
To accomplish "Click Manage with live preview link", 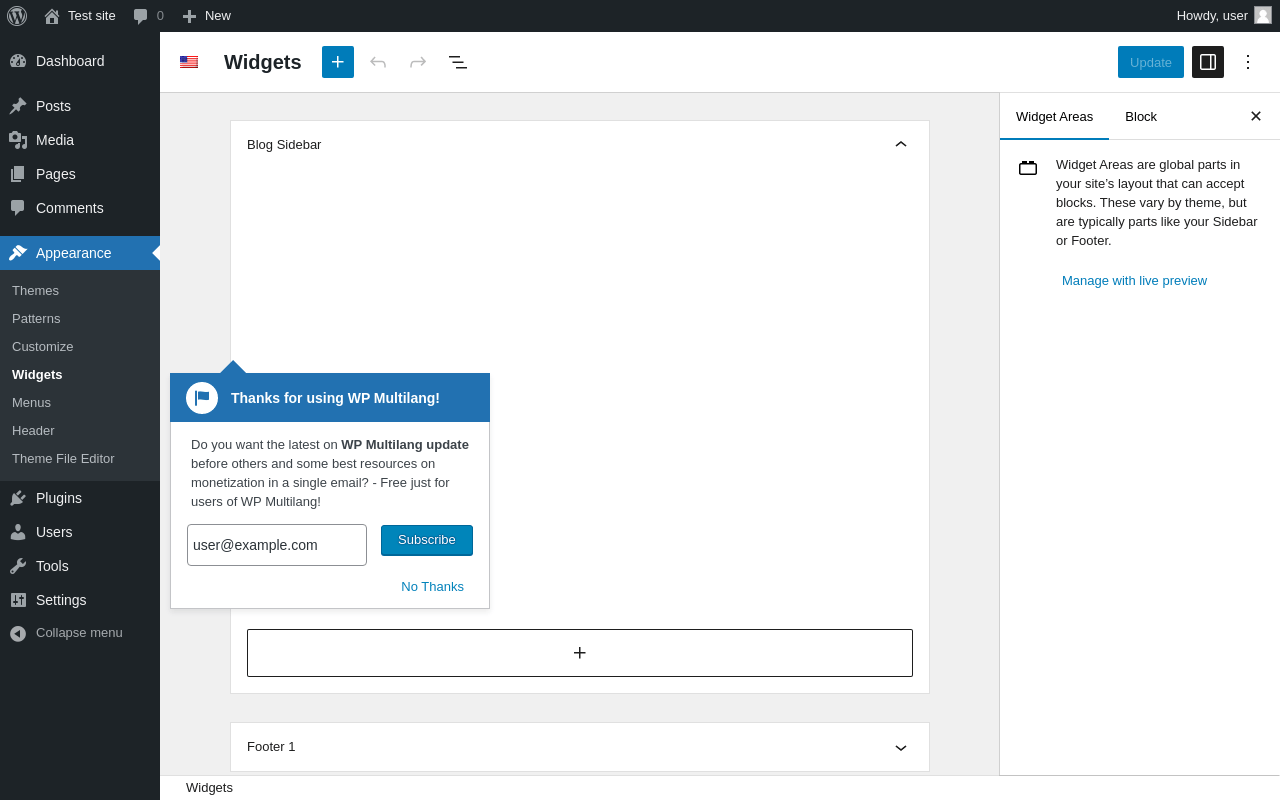I will (x=1134, y=281).
